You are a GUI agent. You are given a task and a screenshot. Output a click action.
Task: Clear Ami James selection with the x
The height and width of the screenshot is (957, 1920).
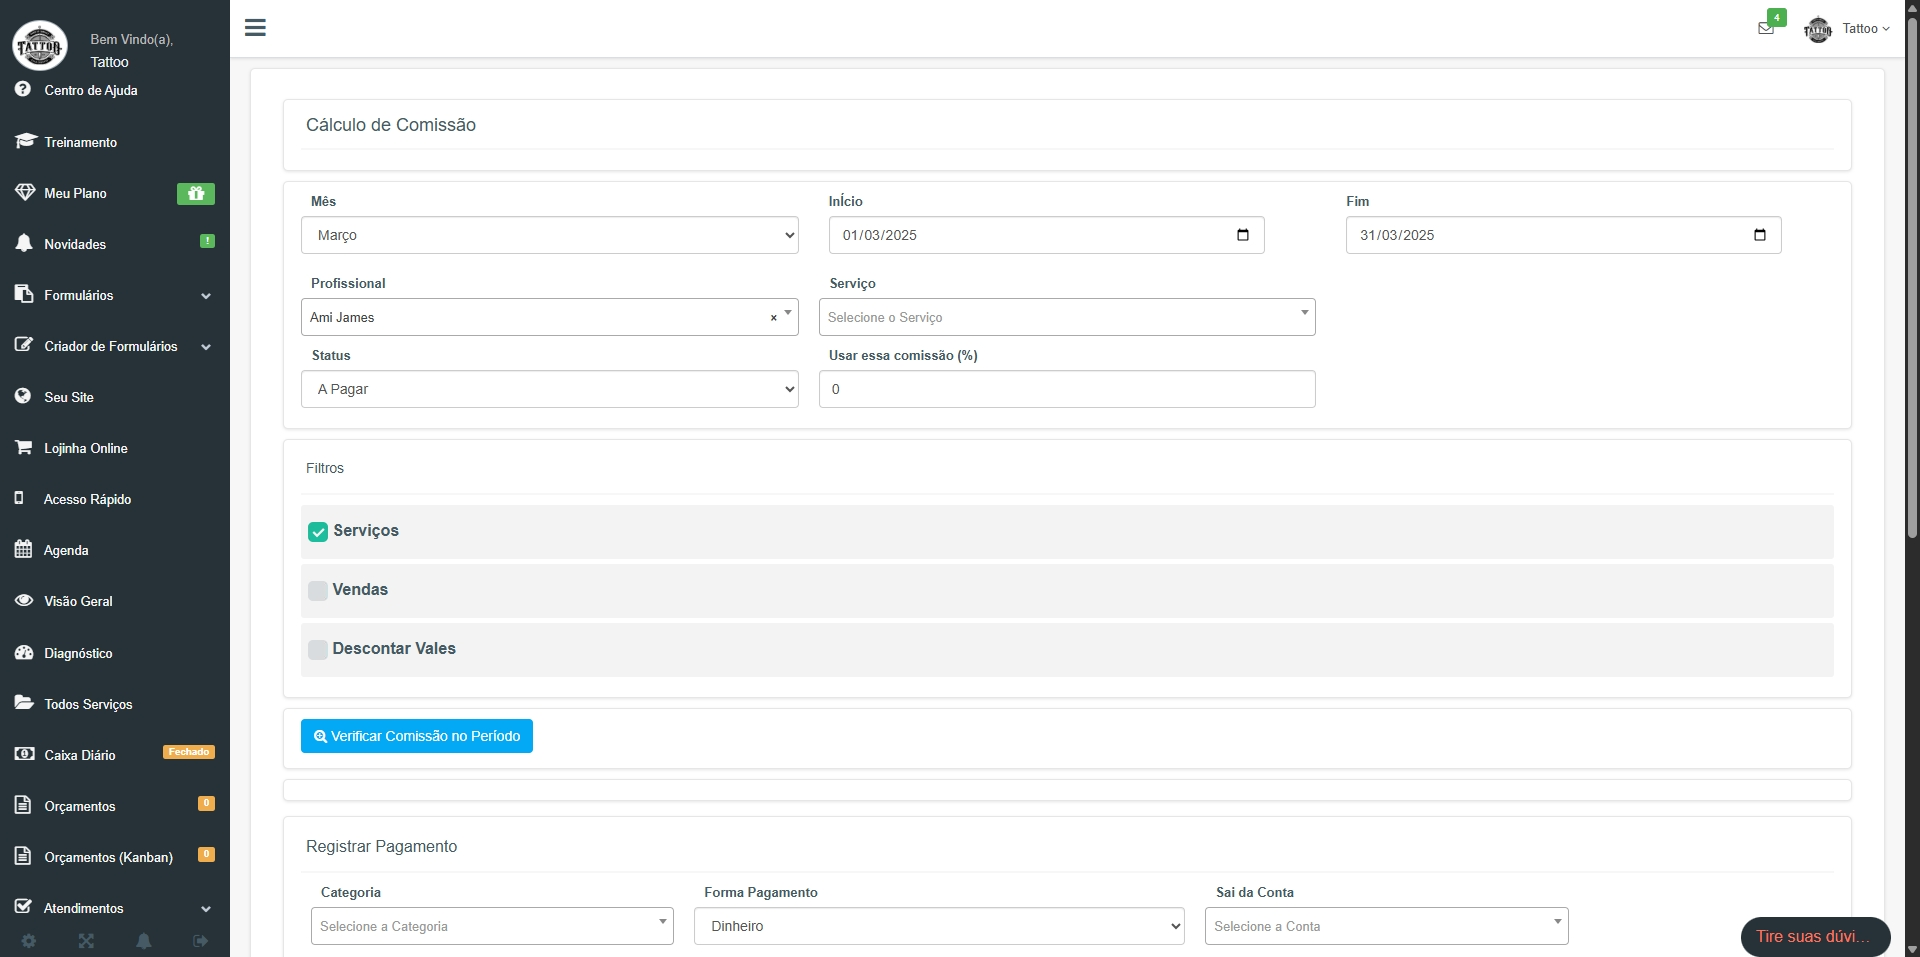click(x=773, y=318)
